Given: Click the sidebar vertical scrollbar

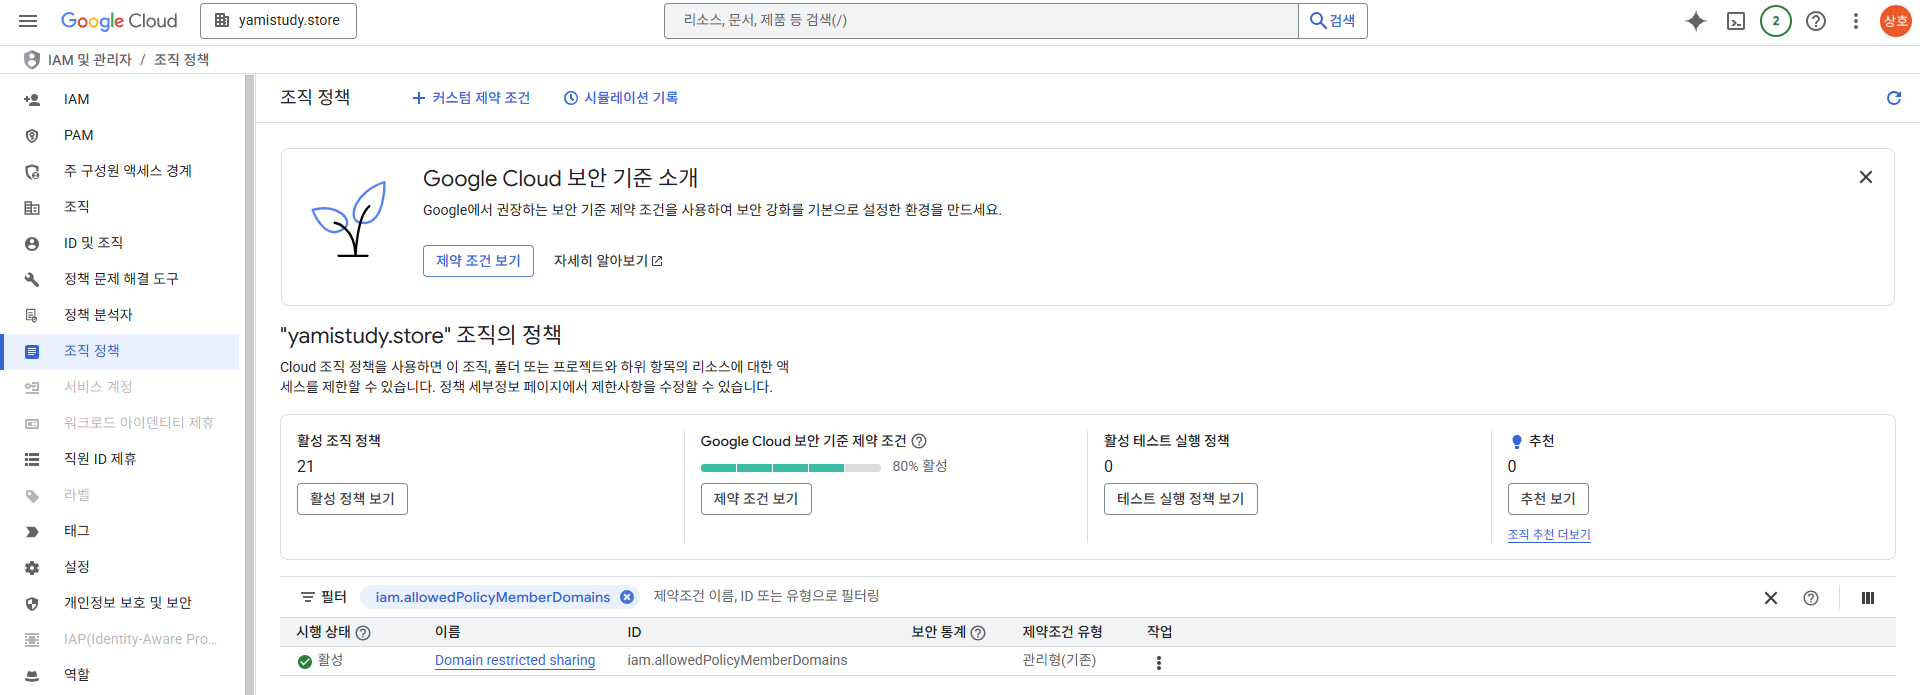Looking at the screenshot, I should point(250,384).
